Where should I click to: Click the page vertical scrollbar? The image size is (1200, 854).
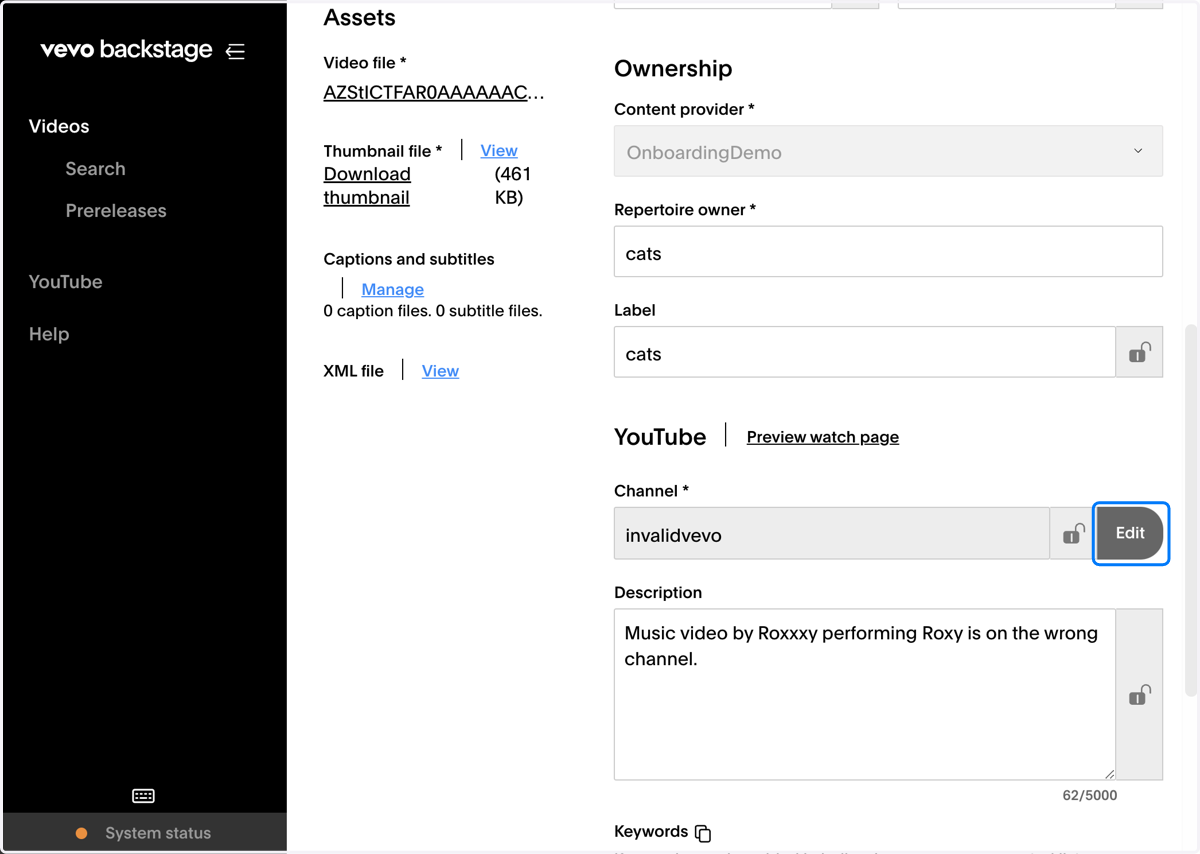click(1190, 510)
